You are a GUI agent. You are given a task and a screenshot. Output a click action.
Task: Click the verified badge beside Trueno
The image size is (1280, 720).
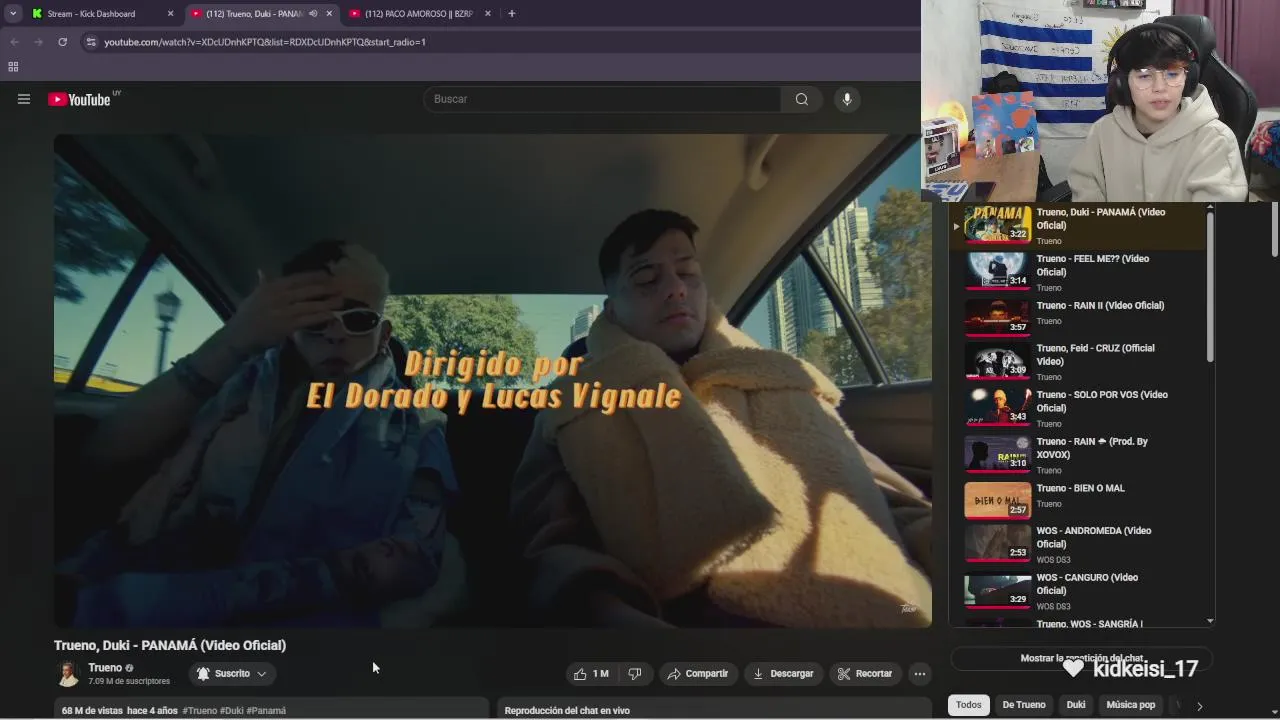pos(129,668)
